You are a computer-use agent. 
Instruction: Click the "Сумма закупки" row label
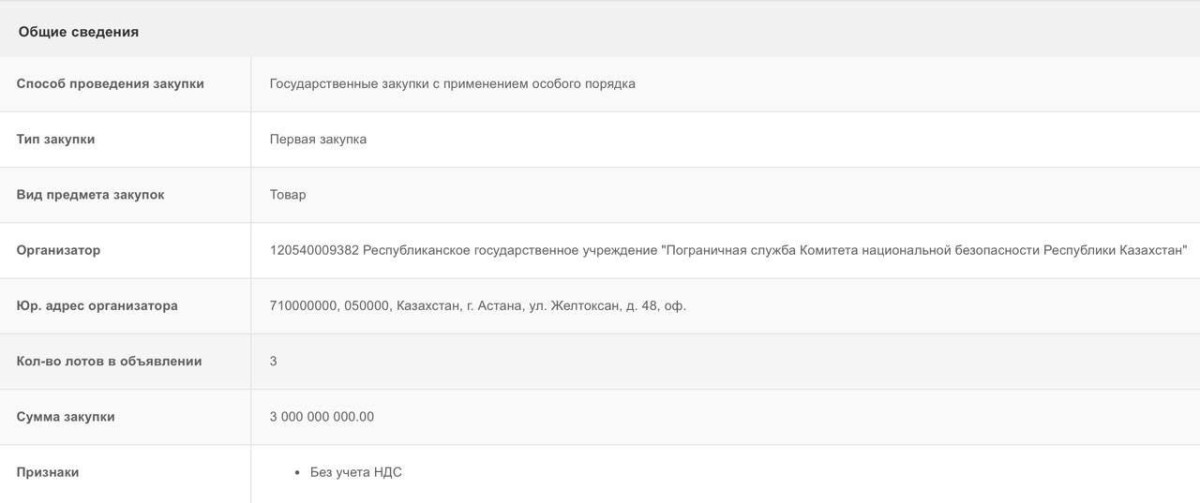(x=66, y=417)
